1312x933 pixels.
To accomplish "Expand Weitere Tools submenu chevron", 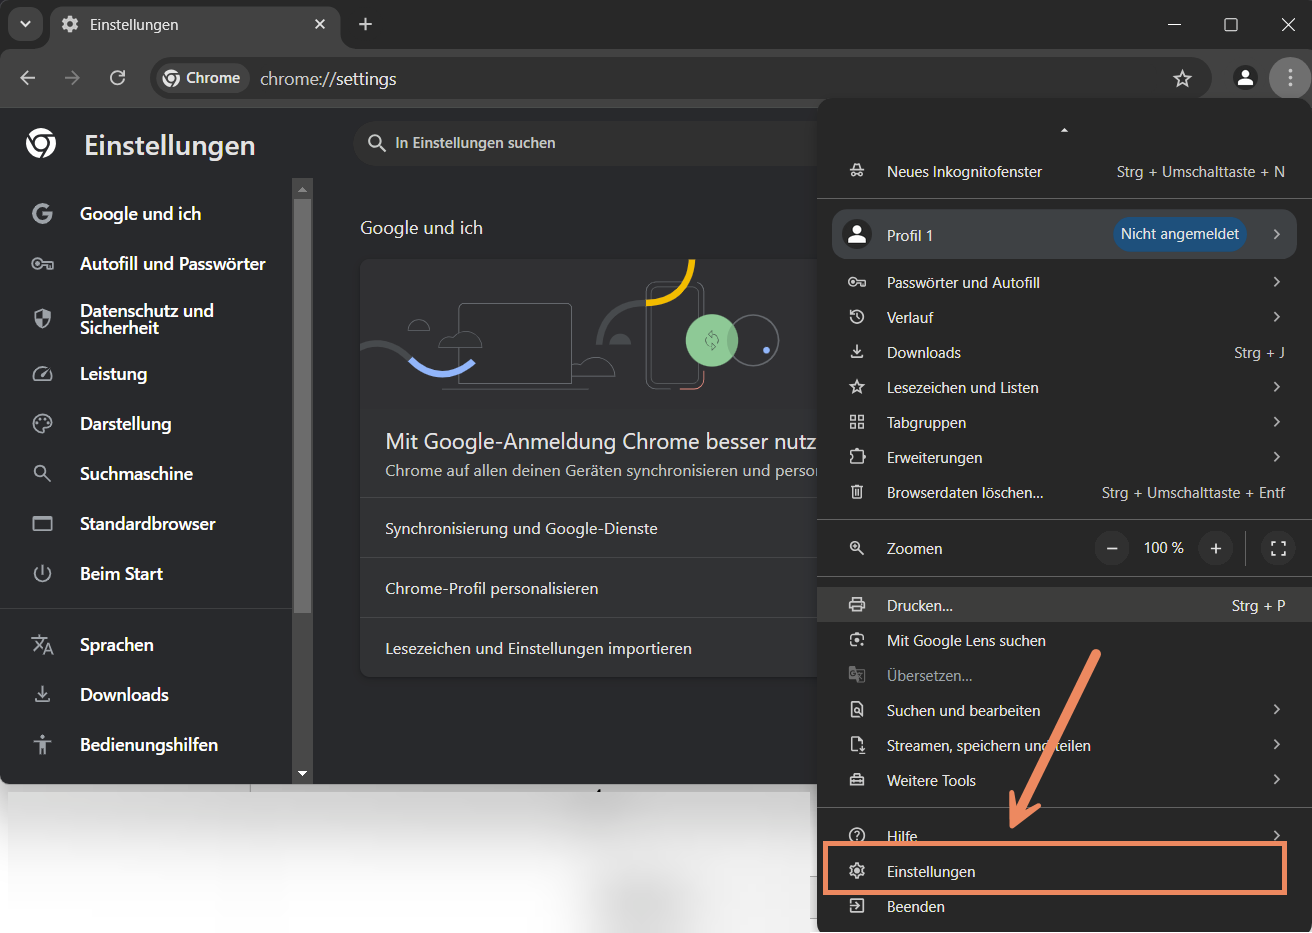I will point(1277,779).
